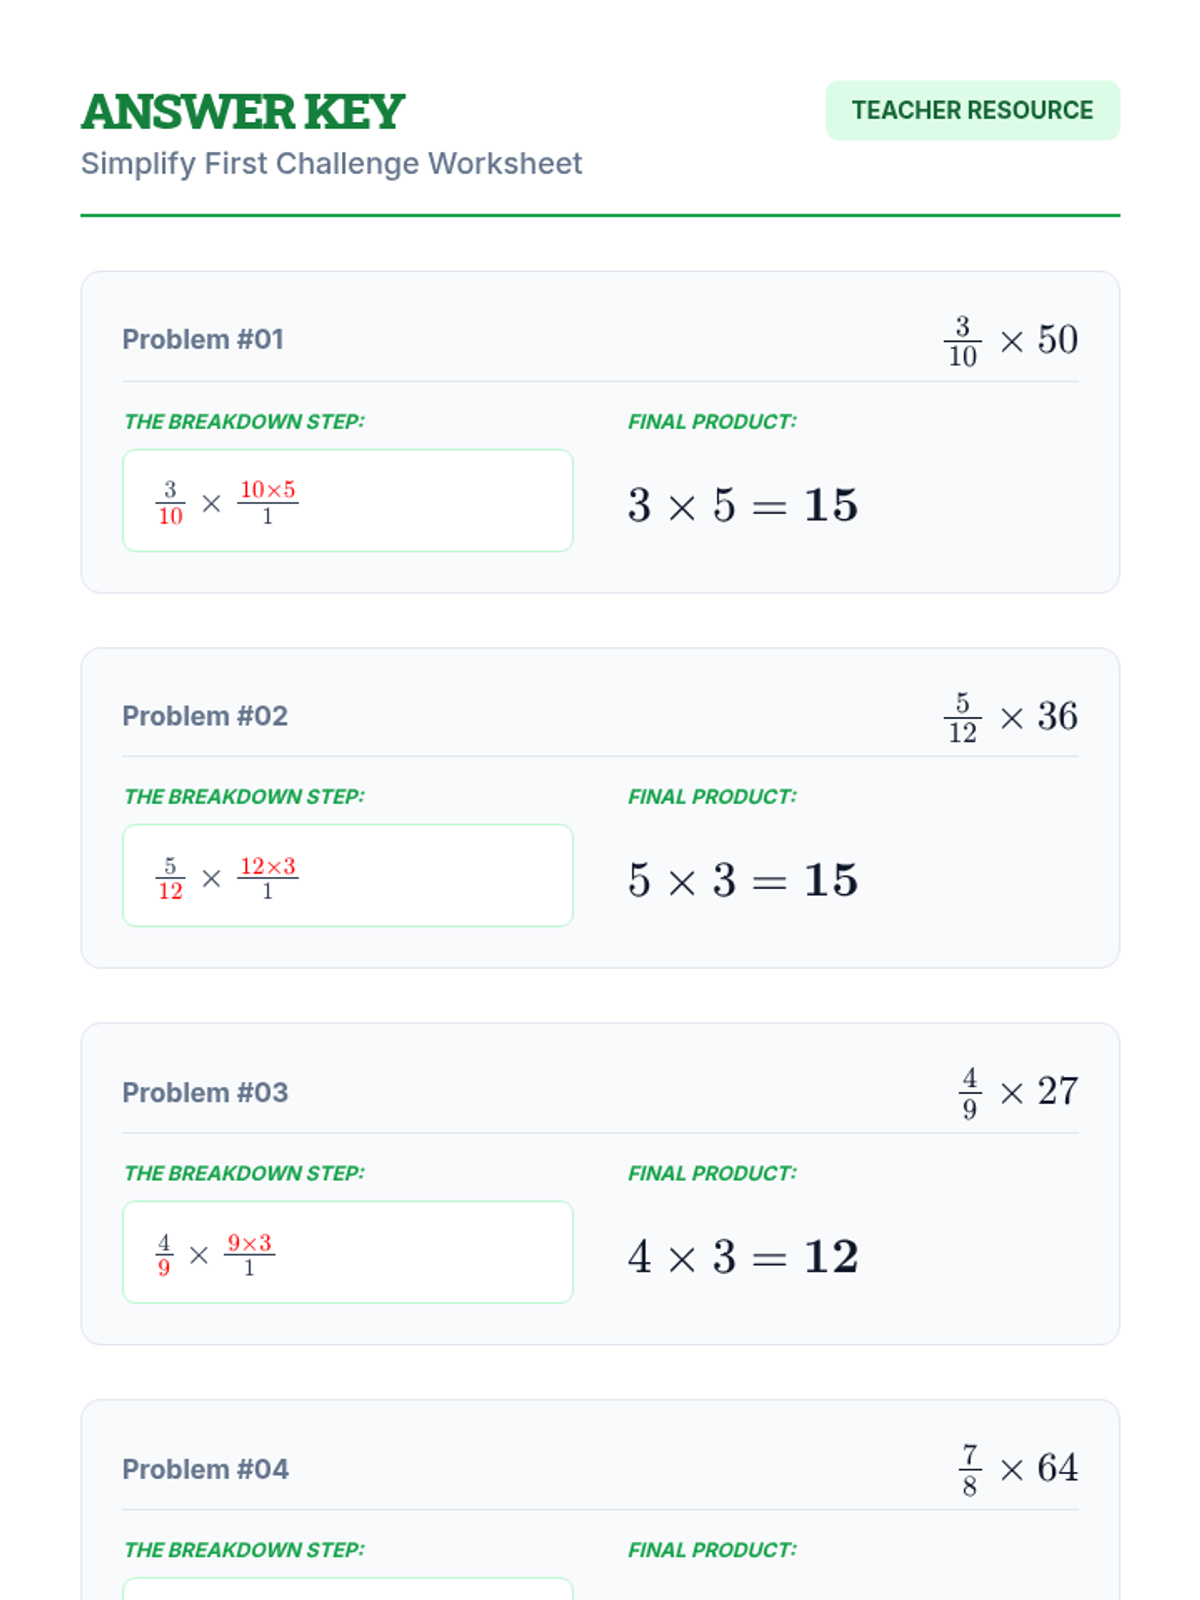Select the 5 × 3 = 15 final product
Screen dimensions: 1200x1600
tap(742, 881)
